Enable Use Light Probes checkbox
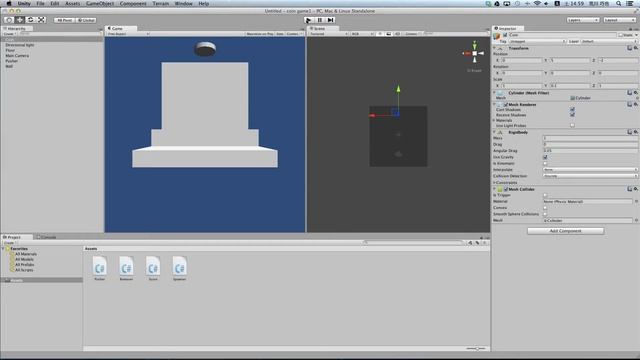640x360 pixels. pos(572,126)
